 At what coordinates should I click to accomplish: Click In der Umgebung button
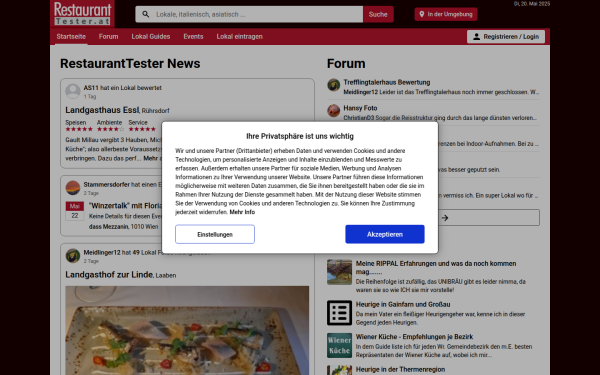[446, 14]
